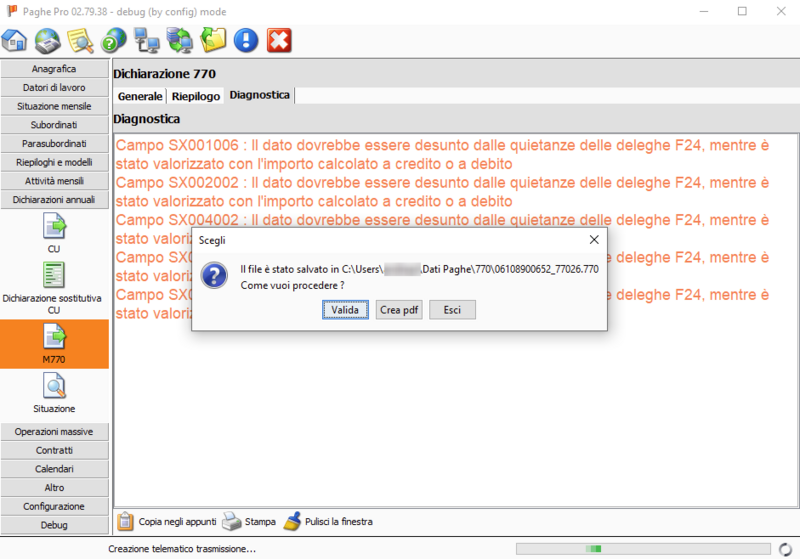Expand Dichiarazioni annuali section

[x=54, y=199]
